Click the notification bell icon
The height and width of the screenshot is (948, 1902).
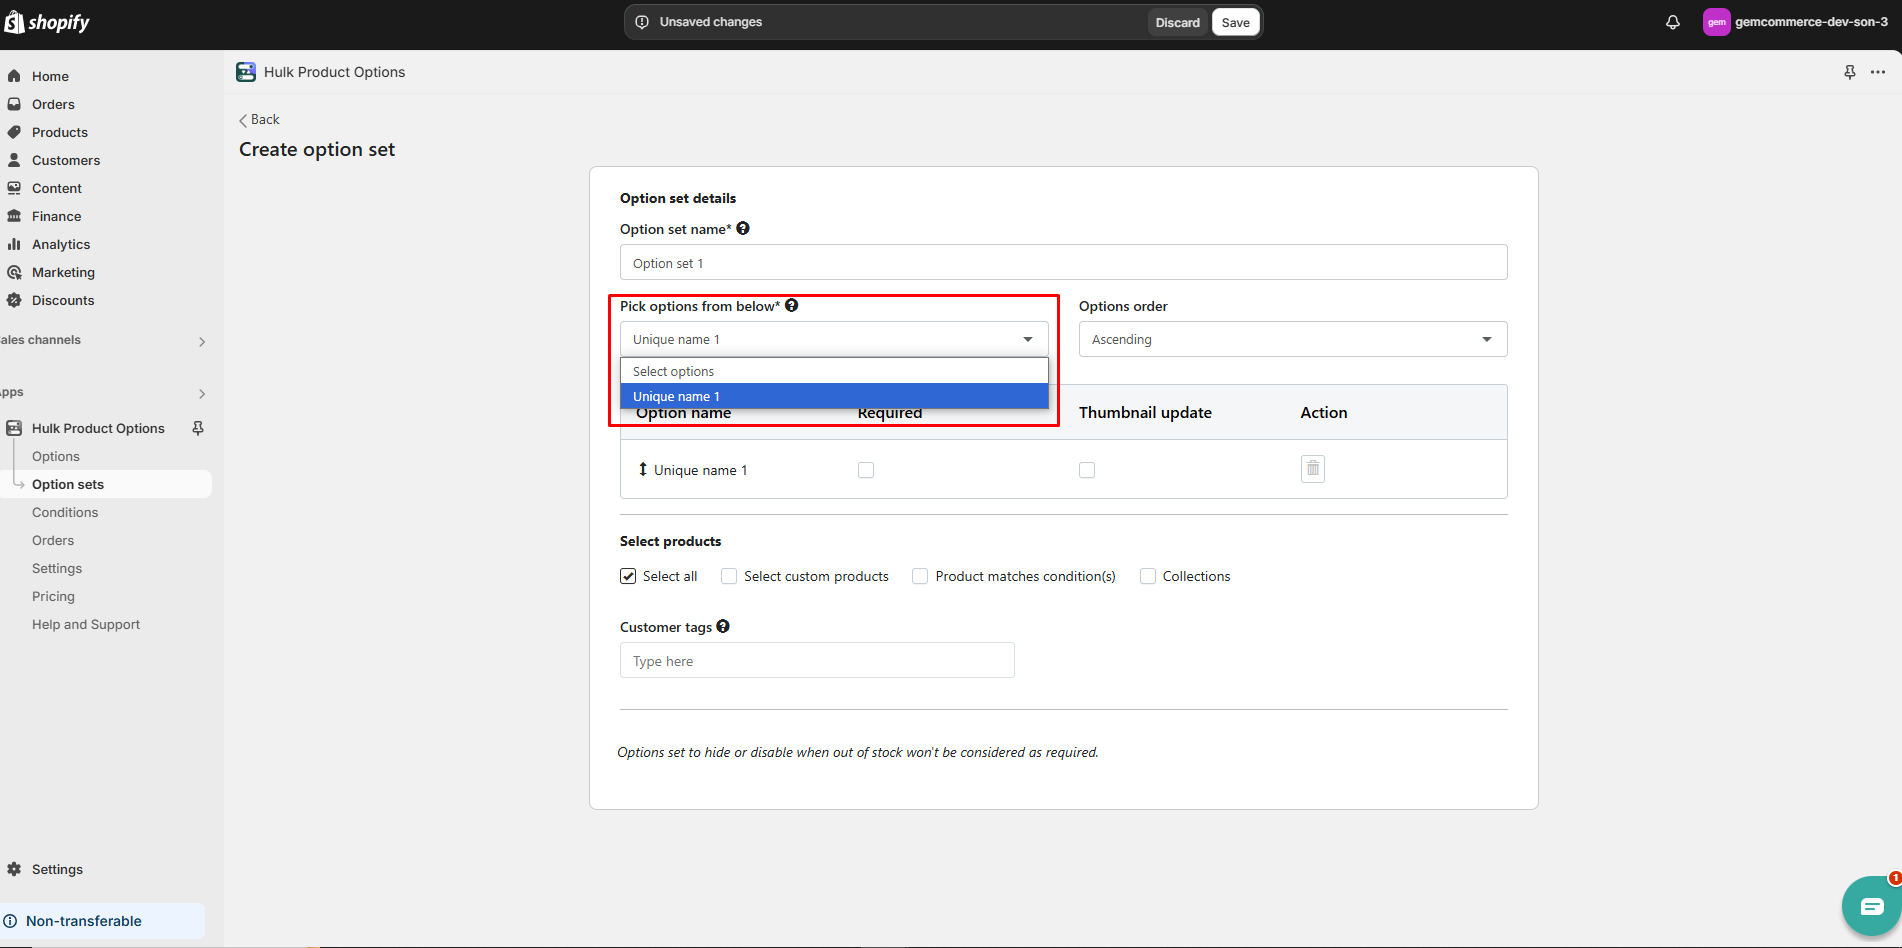click(x=1672, y=22)
